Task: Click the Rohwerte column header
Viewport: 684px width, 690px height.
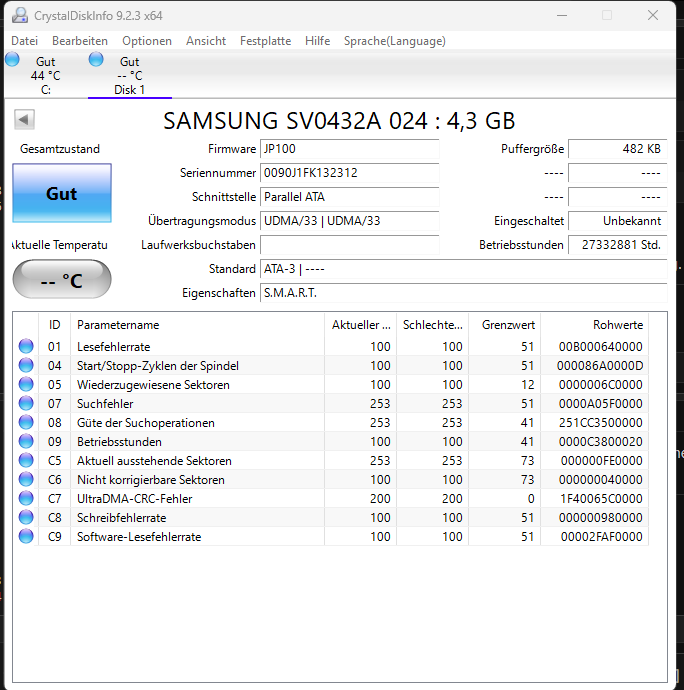Action: coord(594,325)
